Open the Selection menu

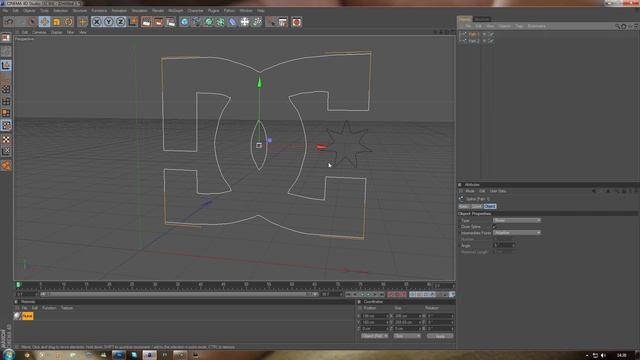point(60,11)
